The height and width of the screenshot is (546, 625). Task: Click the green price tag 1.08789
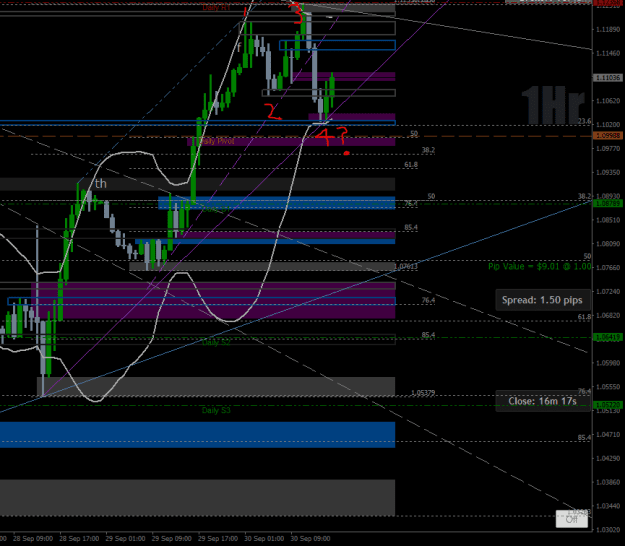[x=607, y=204]
